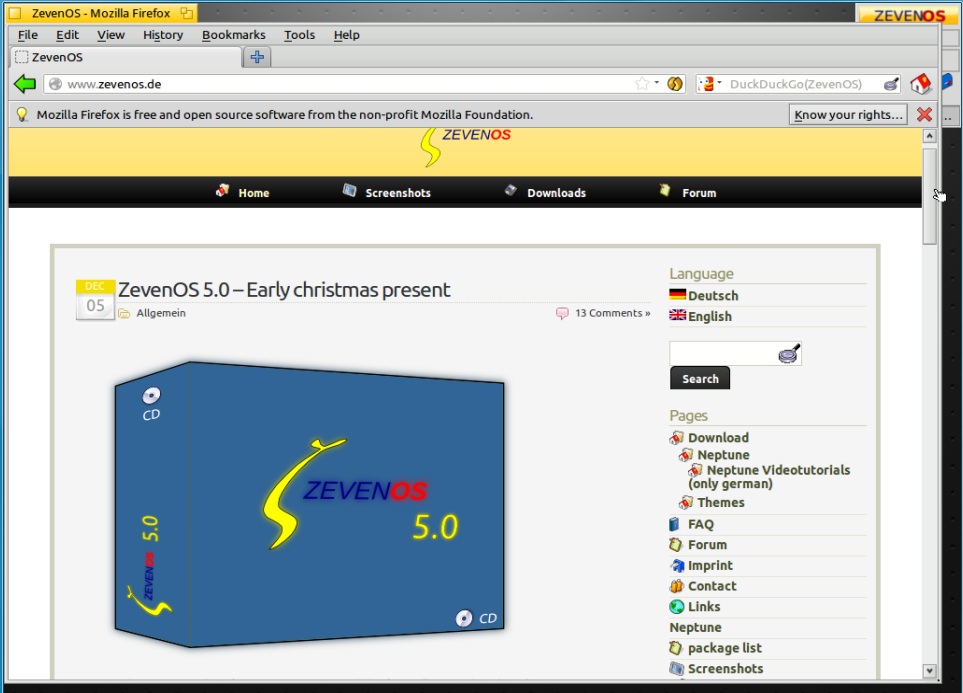Click the site Search button
This screenshot has height=693, width=963.
click(700, 378)
